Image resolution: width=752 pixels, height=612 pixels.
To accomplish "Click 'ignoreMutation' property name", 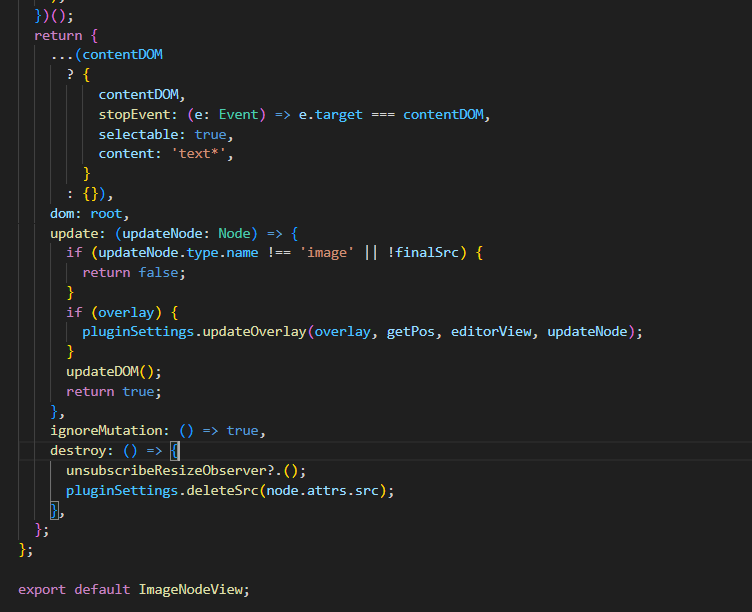I will click(106, 431).
